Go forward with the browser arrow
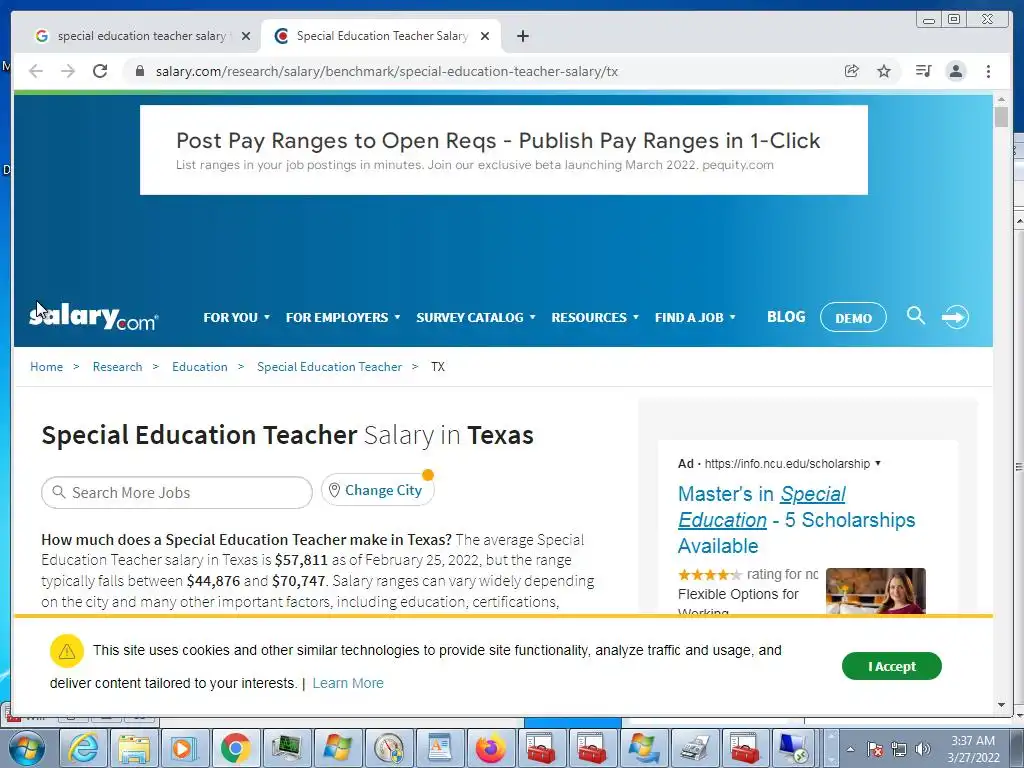The width and height of the screenshot is (1024, 768). [68, 71]
